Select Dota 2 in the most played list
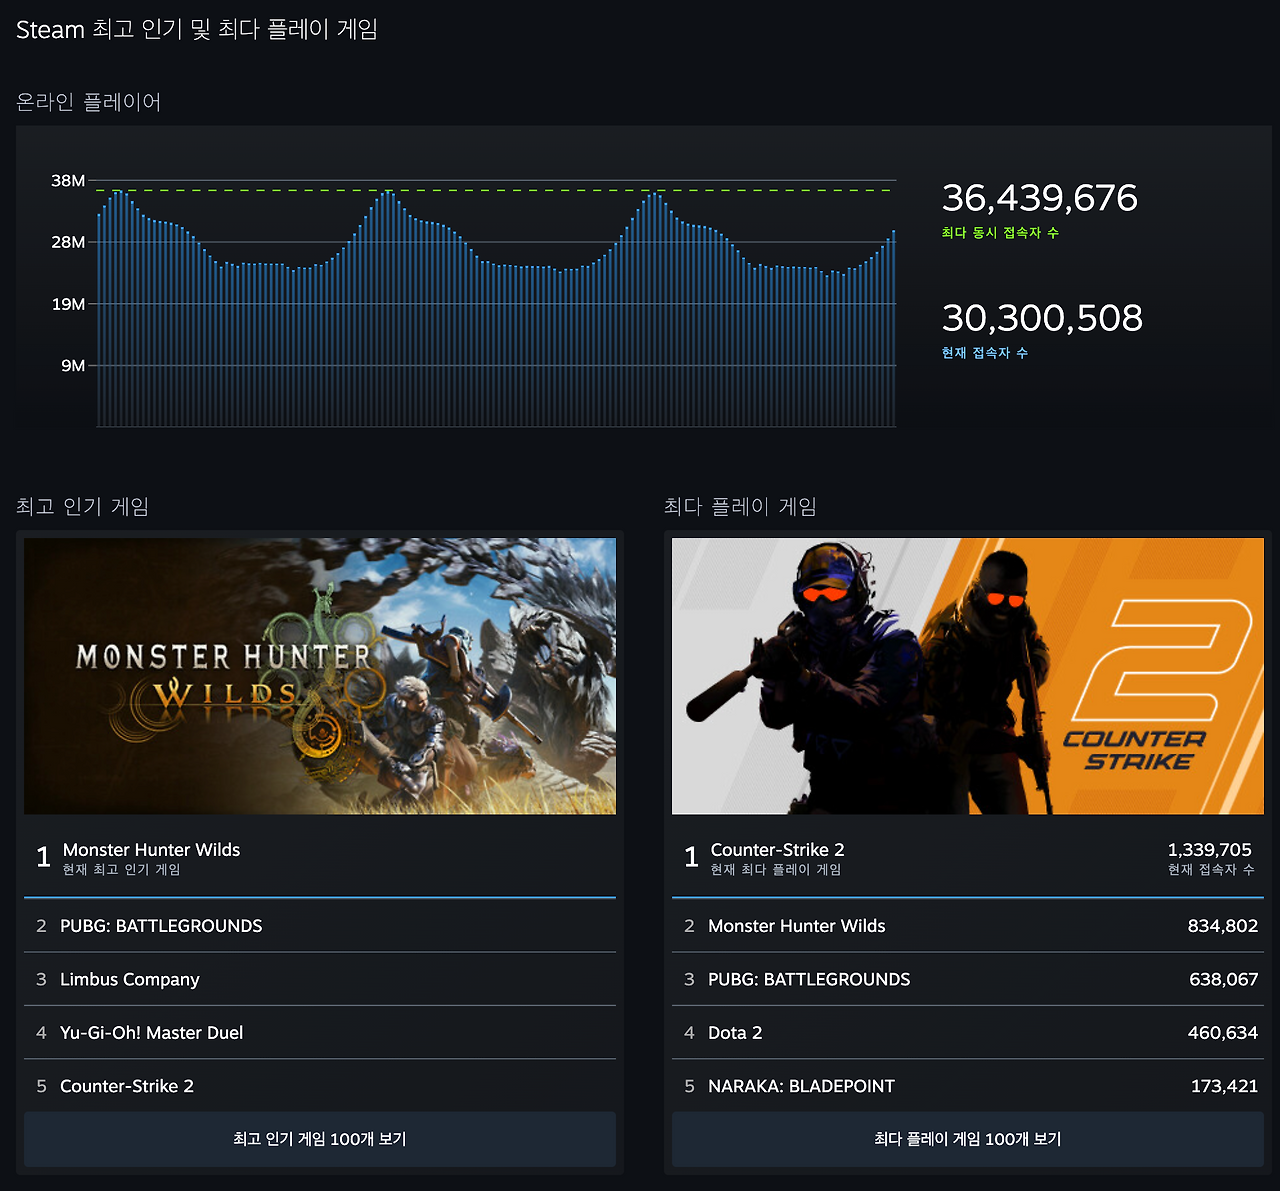1280x1191 pixels. click(x=968, y=1032)
